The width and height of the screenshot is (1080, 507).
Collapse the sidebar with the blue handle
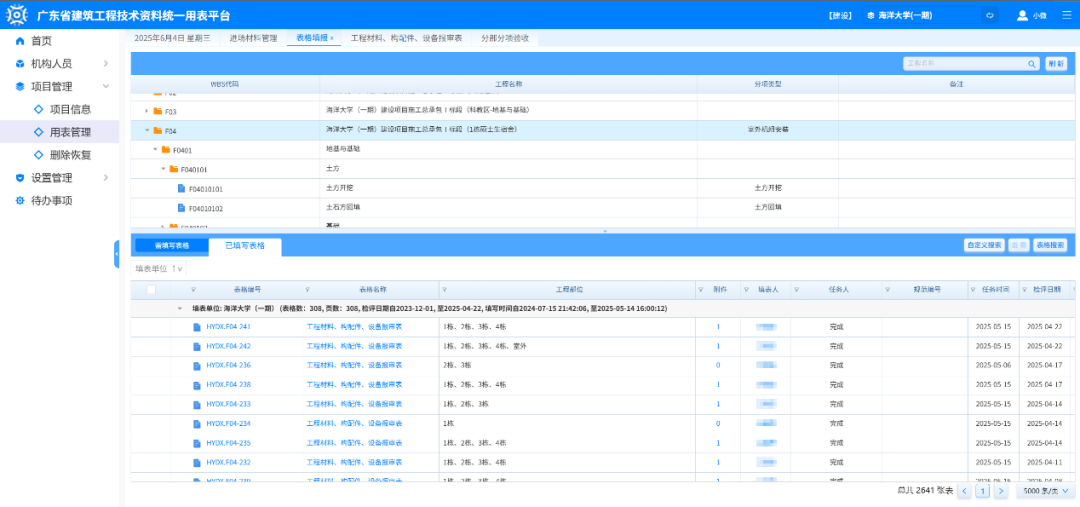tap(116, 254)
